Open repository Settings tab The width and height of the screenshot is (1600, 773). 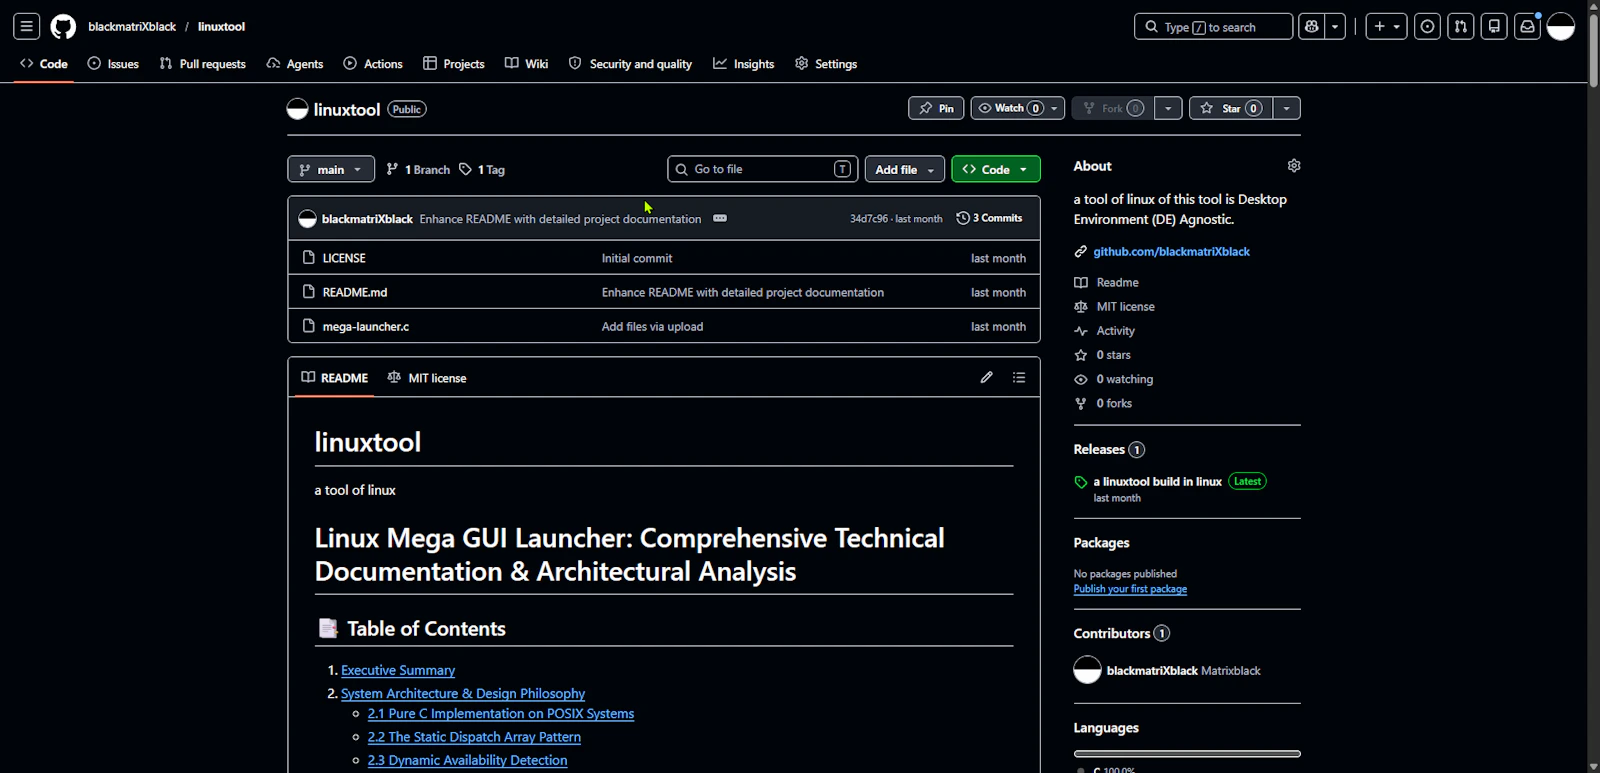click(x=826, y=63)
